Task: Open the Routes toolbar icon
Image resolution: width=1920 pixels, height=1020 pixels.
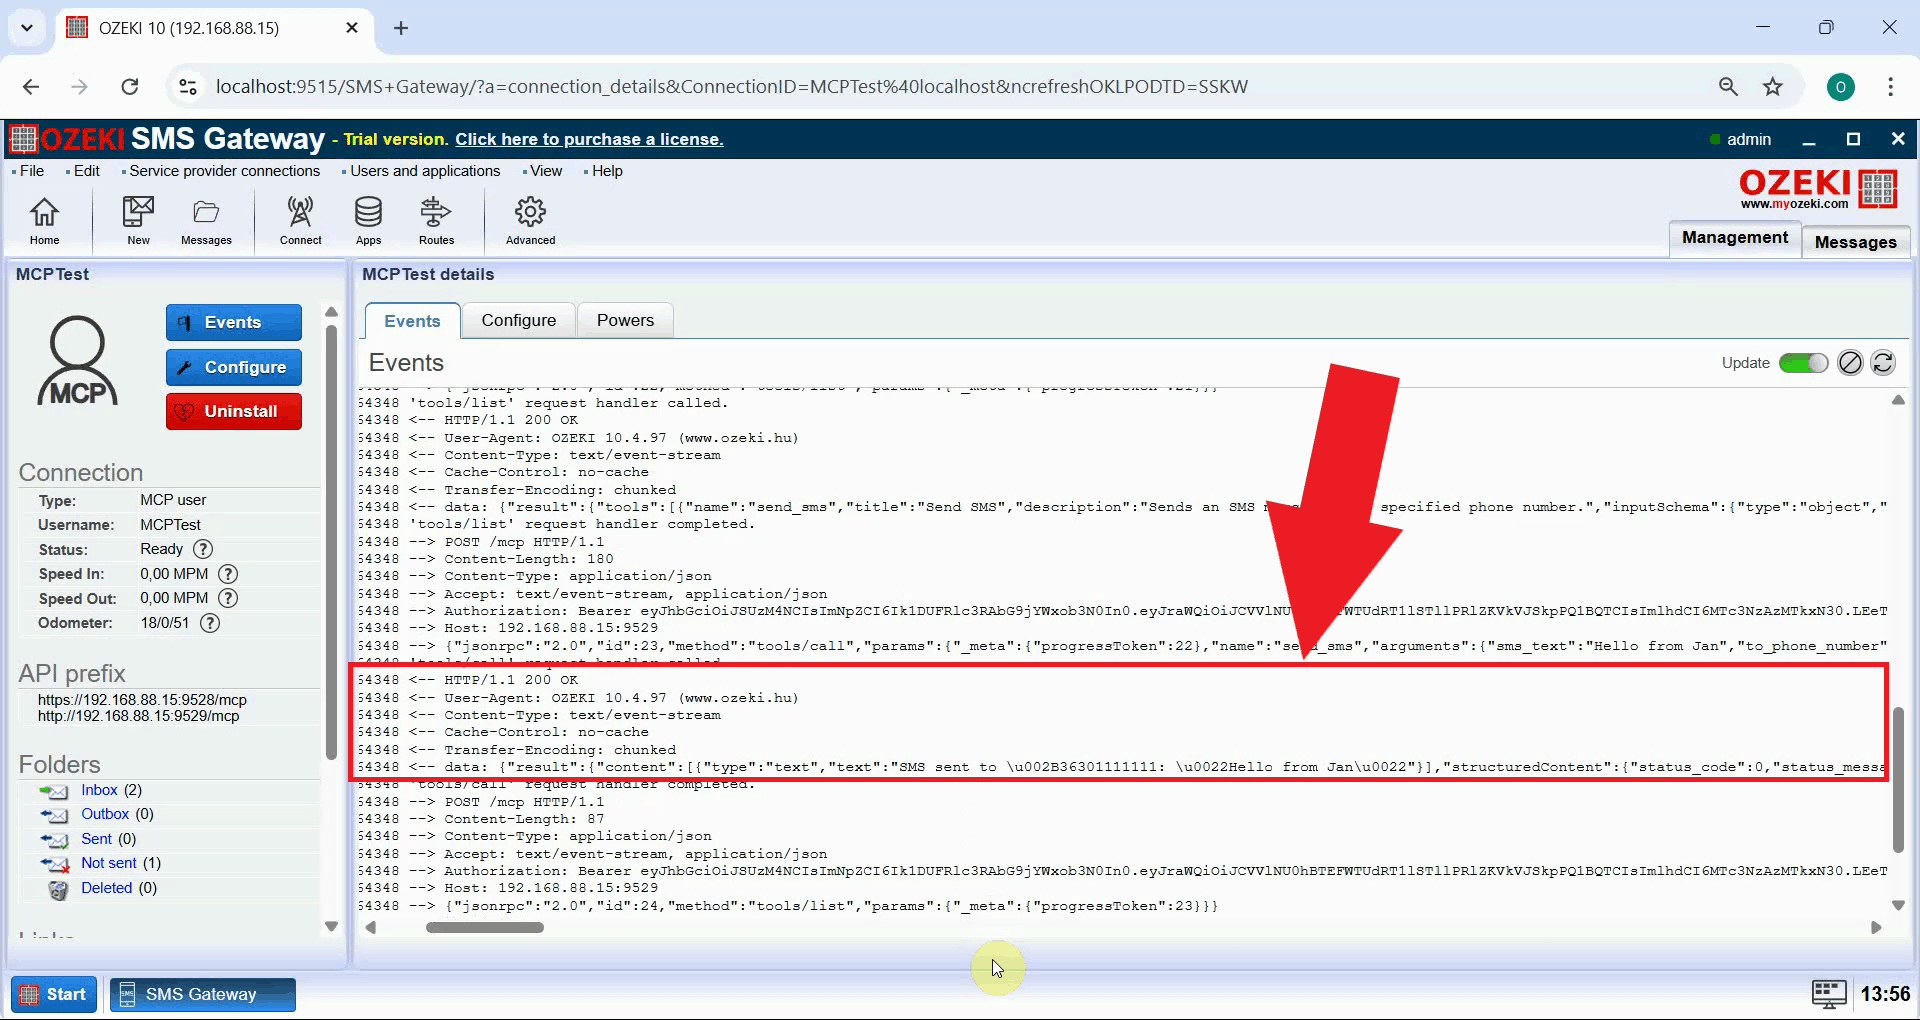Action: (436, 221)
